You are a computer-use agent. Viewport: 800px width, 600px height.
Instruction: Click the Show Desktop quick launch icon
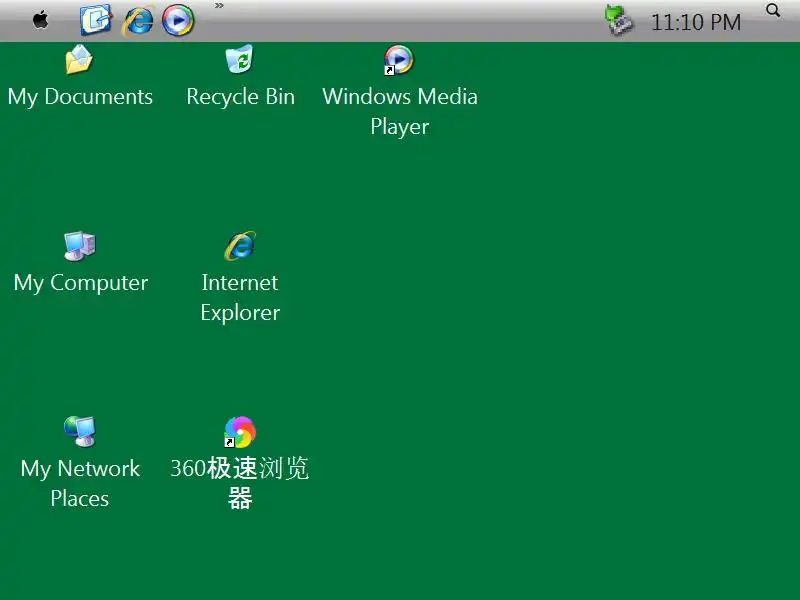click(96, 20)
